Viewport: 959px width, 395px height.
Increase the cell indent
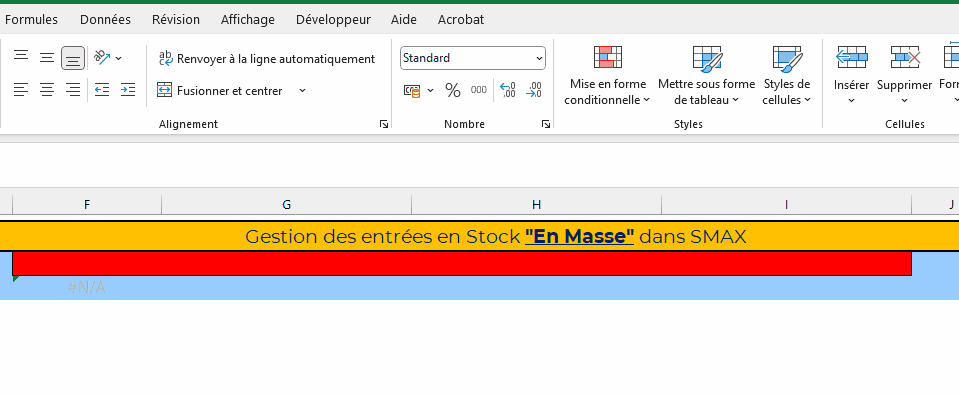coord(128,90)
